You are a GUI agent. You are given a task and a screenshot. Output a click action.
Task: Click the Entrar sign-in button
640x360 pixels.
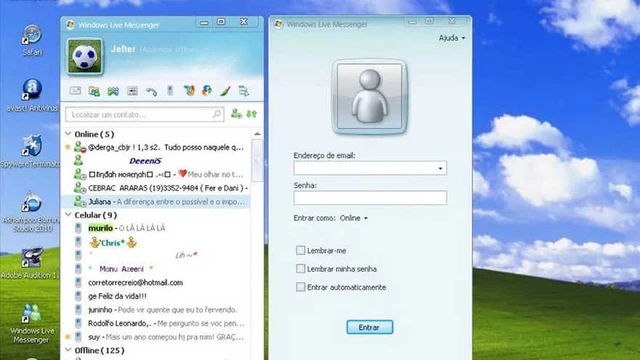point(369,327)
